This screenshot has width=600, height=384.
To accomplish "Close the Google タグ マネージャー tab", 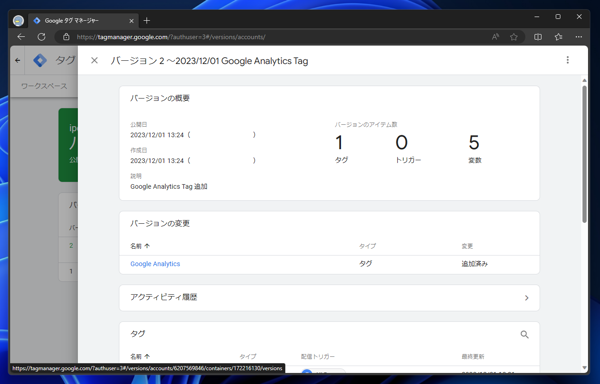I will pos(131,21).
